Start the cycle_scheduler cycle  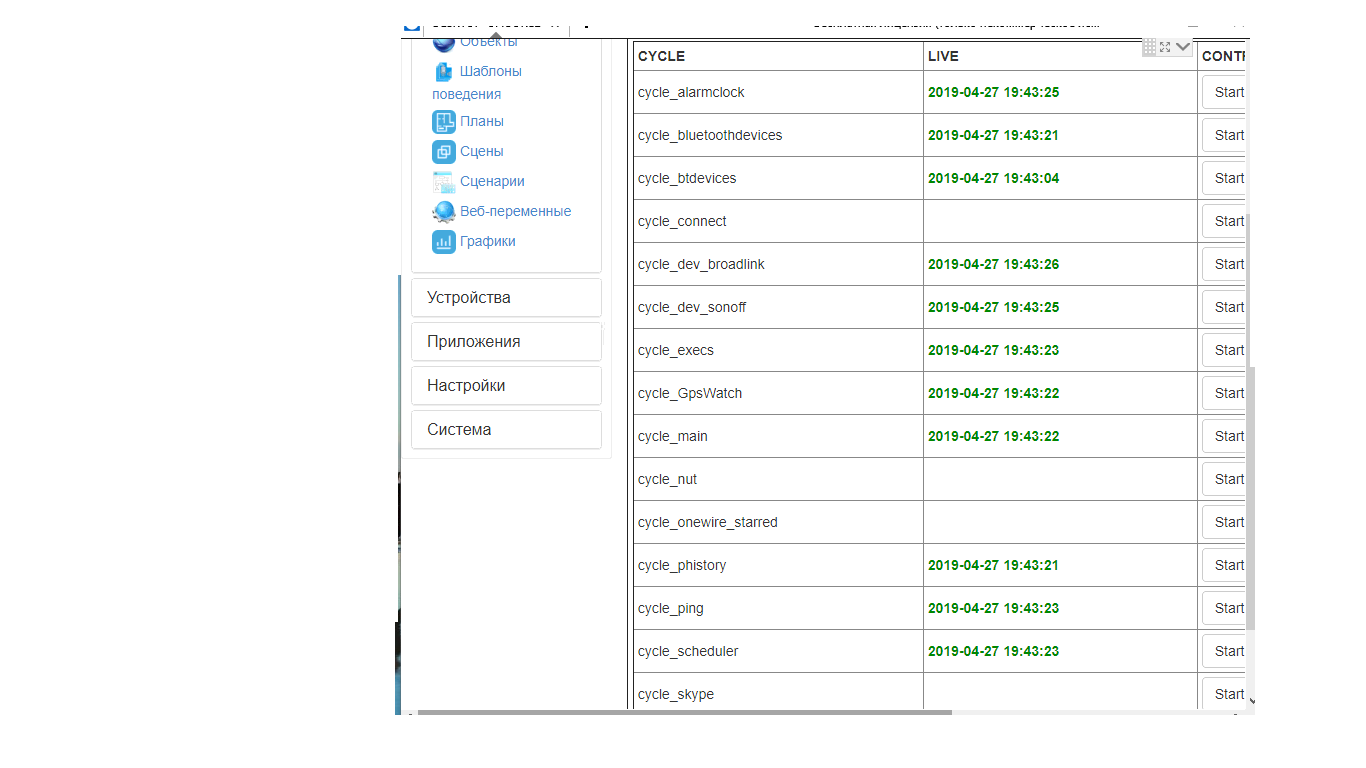click(x=1224, y=651)
